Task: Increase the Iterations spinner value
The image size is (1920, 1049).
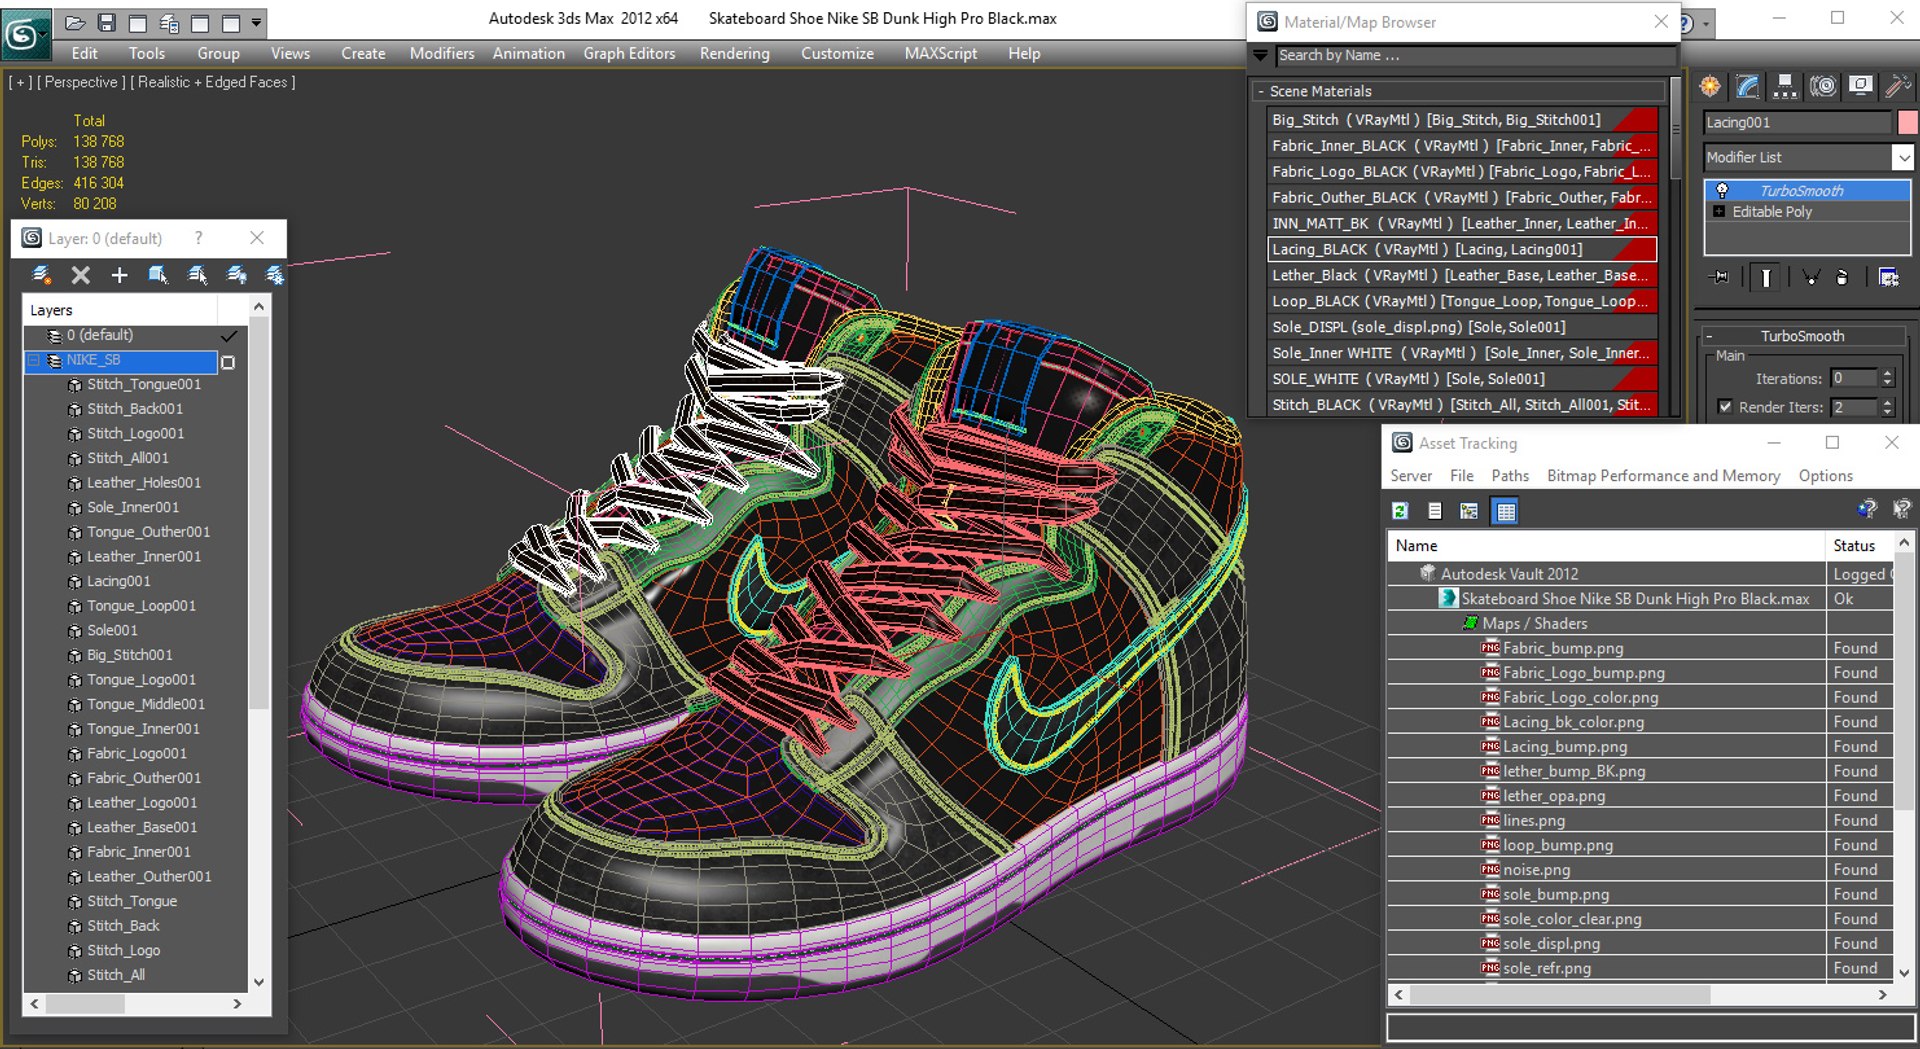Action: click(x=1887, y=374)
